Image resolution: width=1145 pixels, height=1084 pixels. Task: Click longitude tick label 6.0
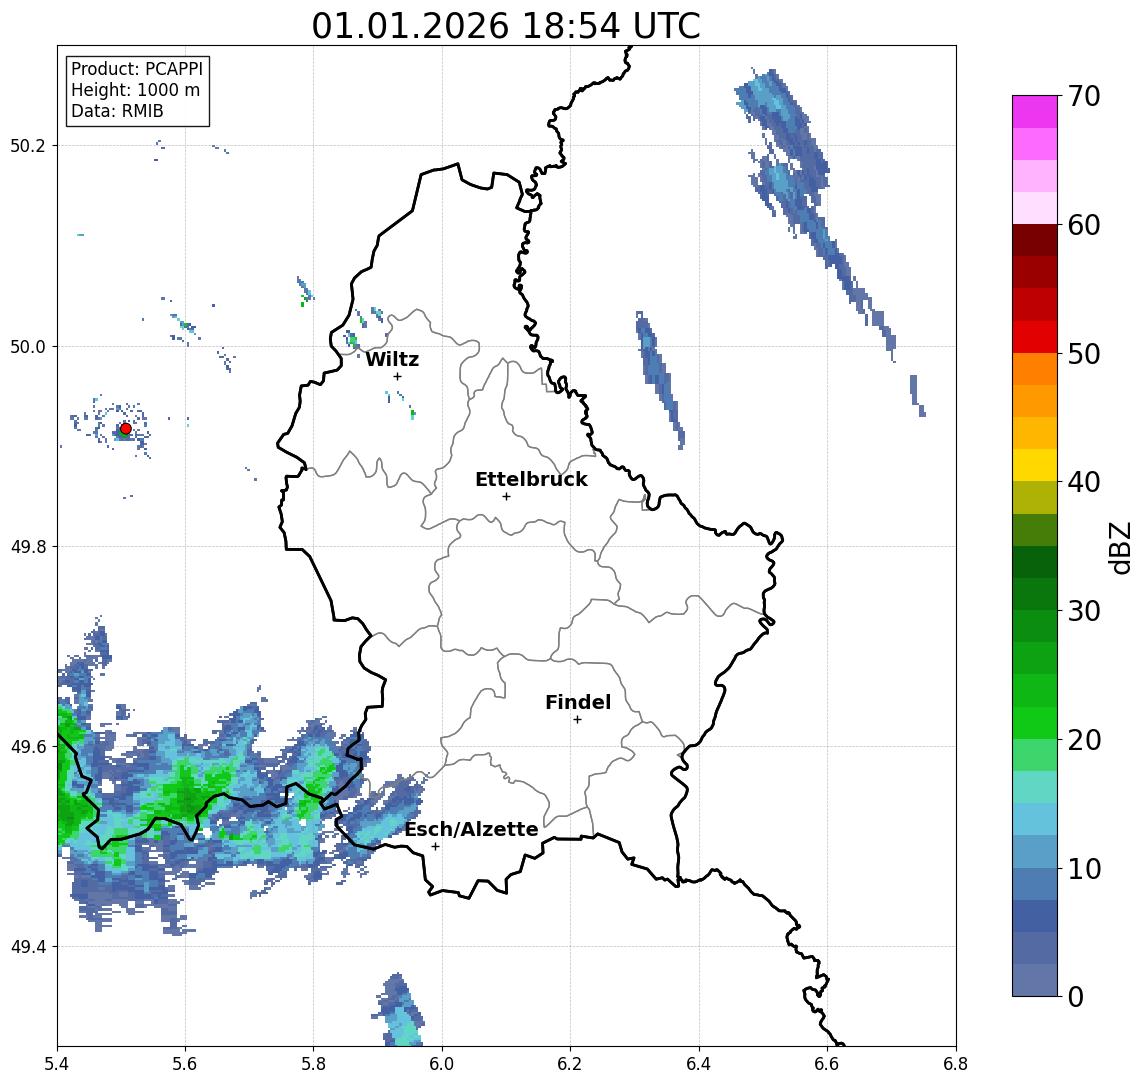(x=442, y=1064)
